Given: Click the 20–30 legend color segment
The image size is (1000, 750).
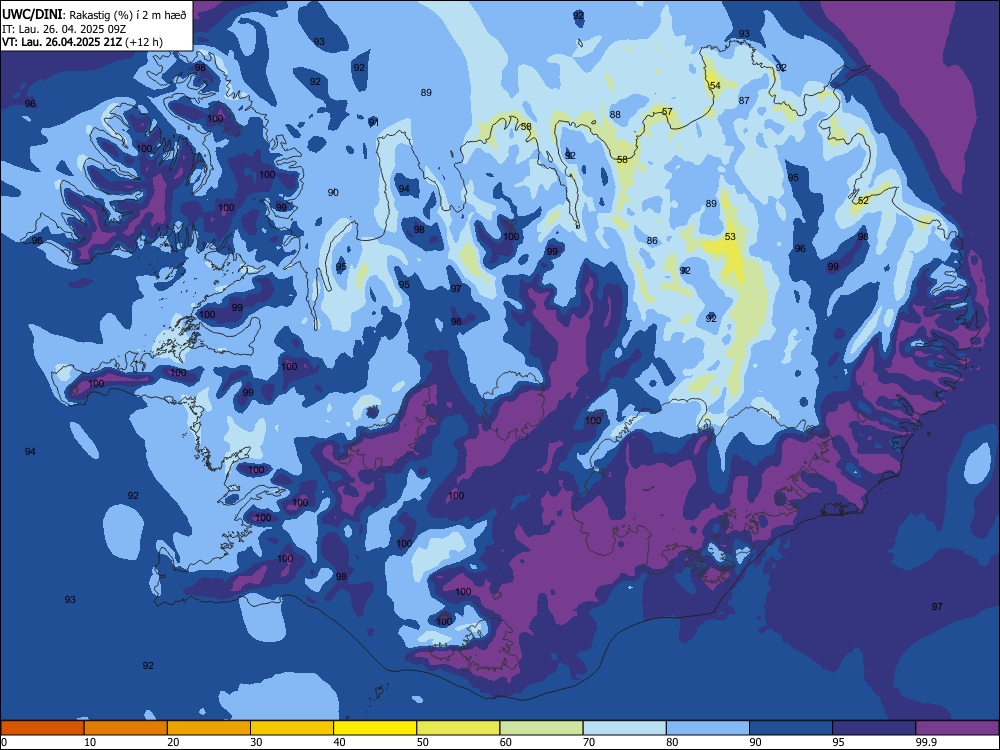Looking at the screenshot, I should click(x=209, y=728).
